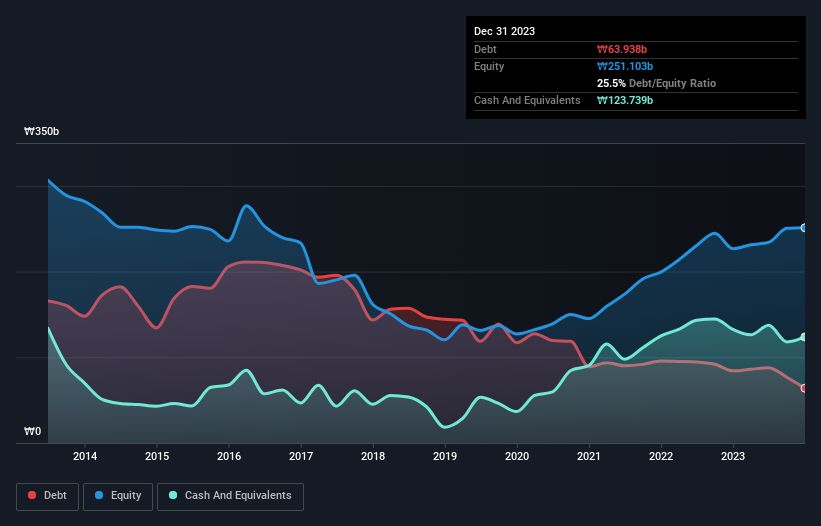Click the tooltip's Cash And Equivalents label
821x526 pixels.
point(527,100)
